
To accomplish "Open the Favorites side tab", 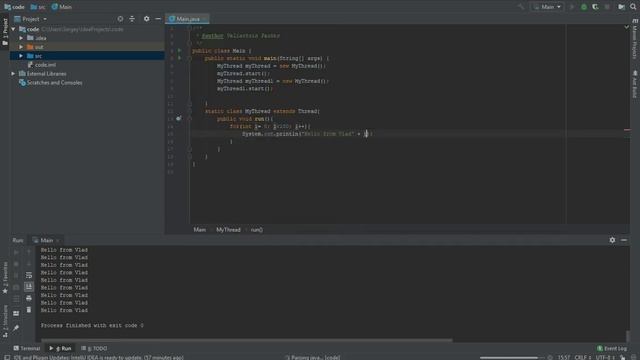I will (x=5, y=278).
